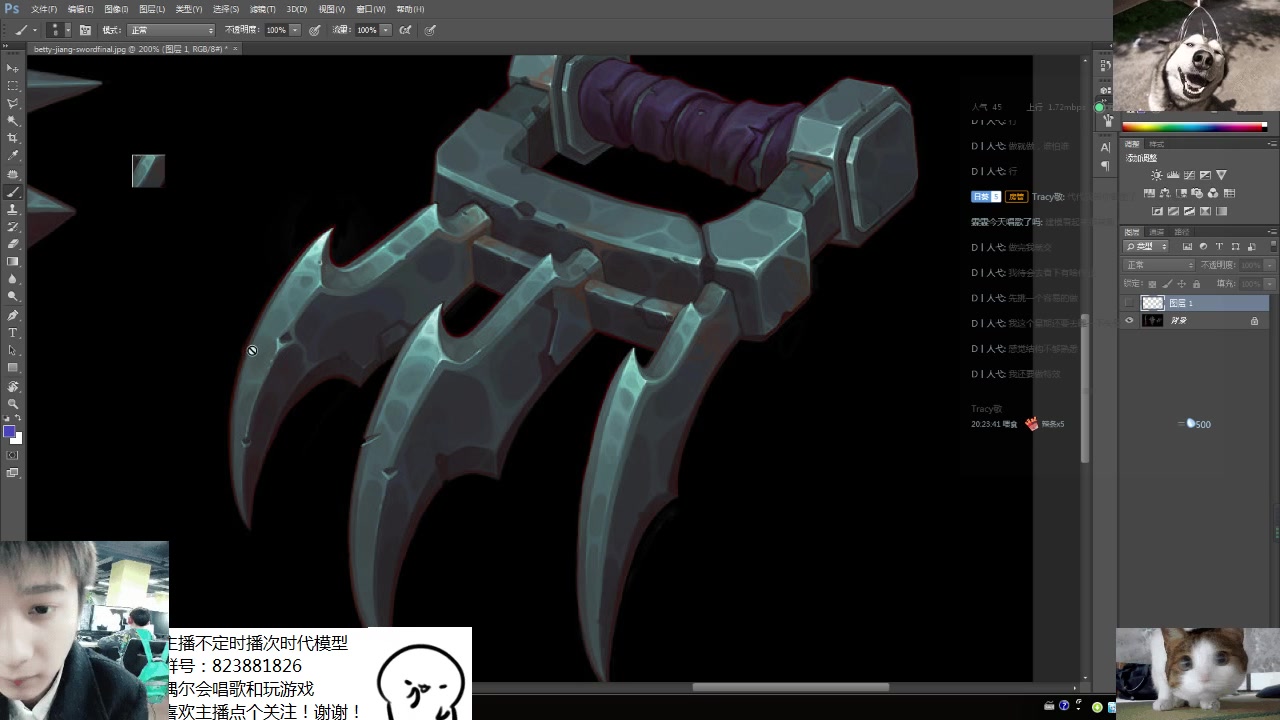Add a Vibrance adjustment
This screenshot has width=1280, height=720.
click(1221, 175)
